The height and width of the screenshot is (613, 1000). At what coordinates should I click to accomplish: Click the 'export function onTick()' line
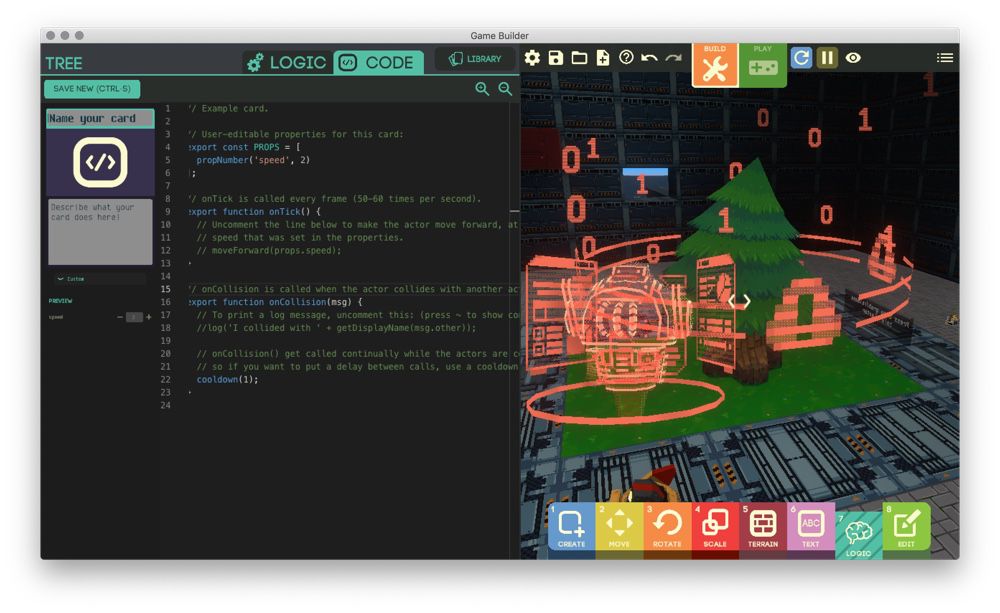coord(254,212)
